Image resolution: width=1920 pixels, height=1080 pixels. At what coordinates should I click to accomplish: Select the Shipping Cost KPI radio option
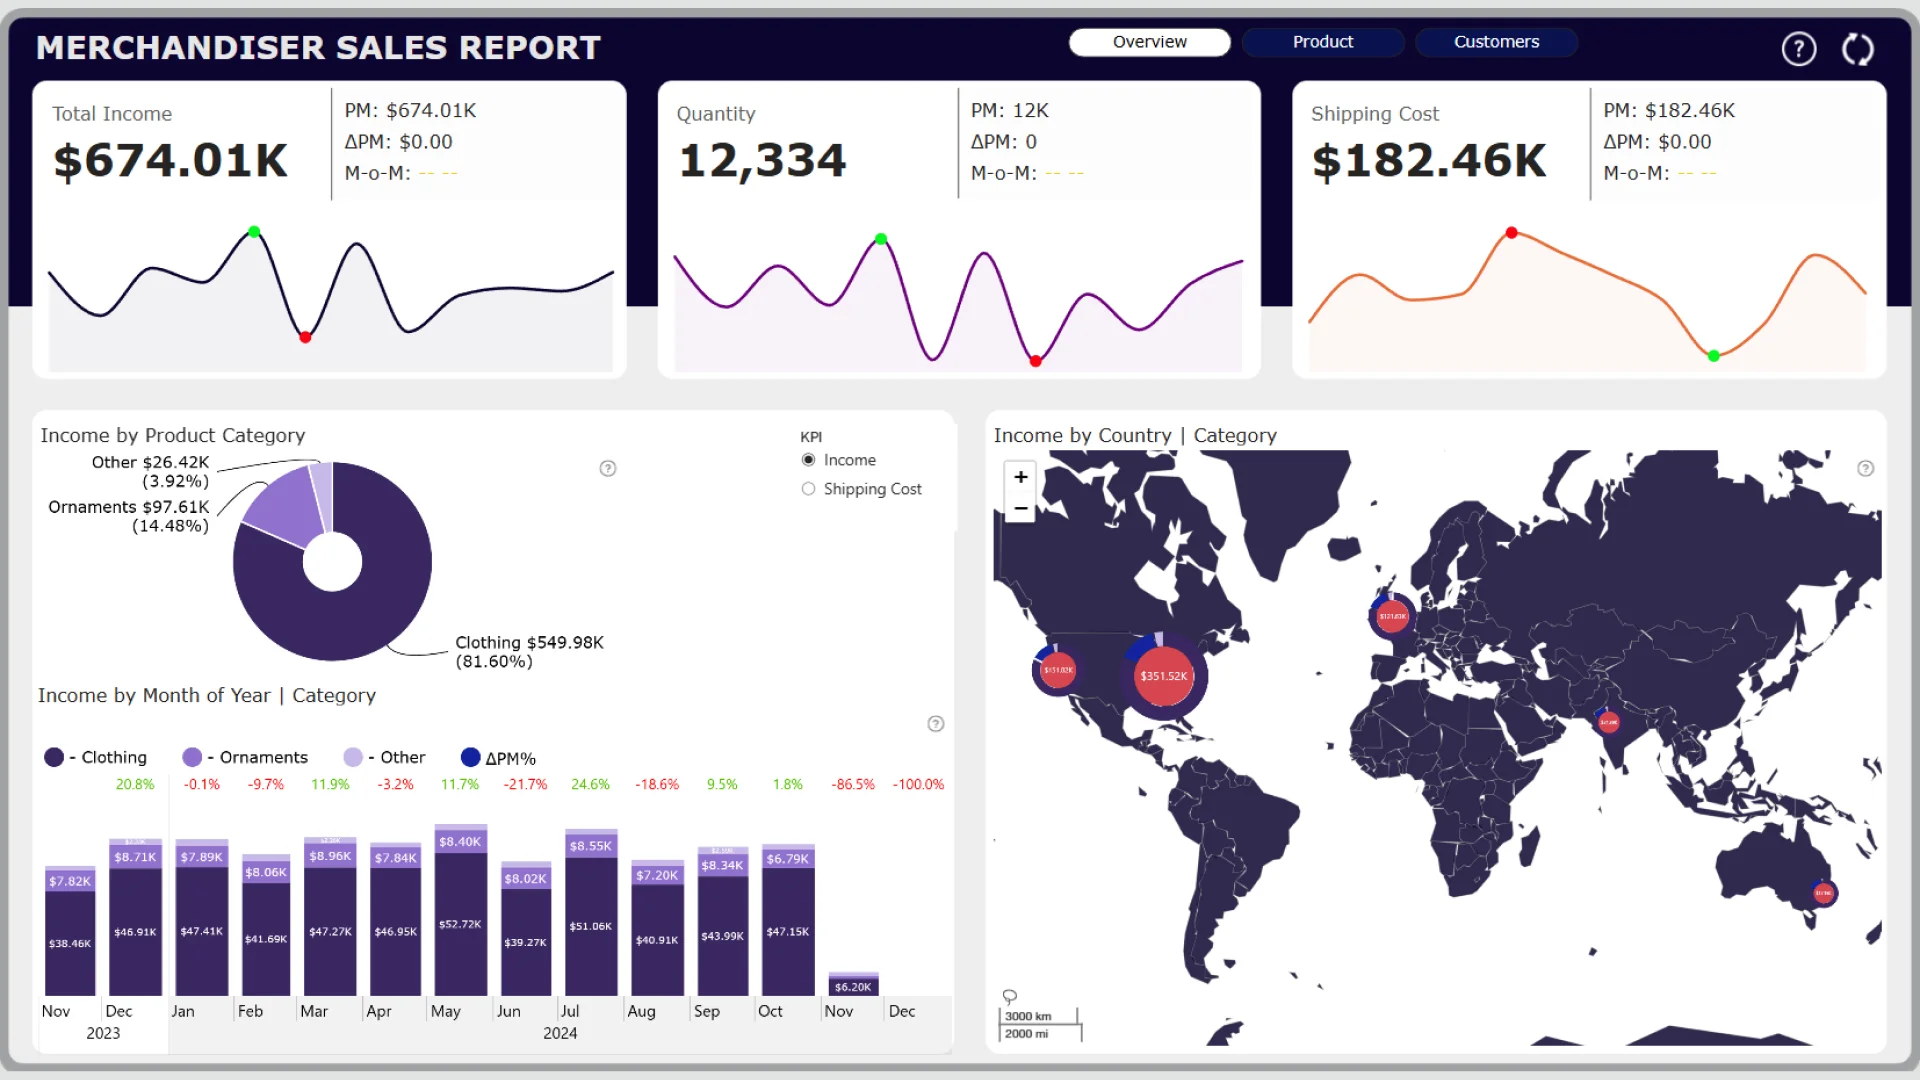tap(808, 489)
